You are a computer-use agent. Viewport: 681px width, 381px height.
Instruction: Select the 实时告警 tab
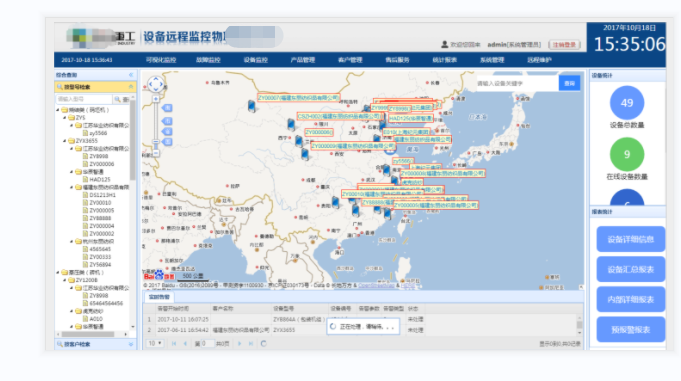click(x=159, y=297)
